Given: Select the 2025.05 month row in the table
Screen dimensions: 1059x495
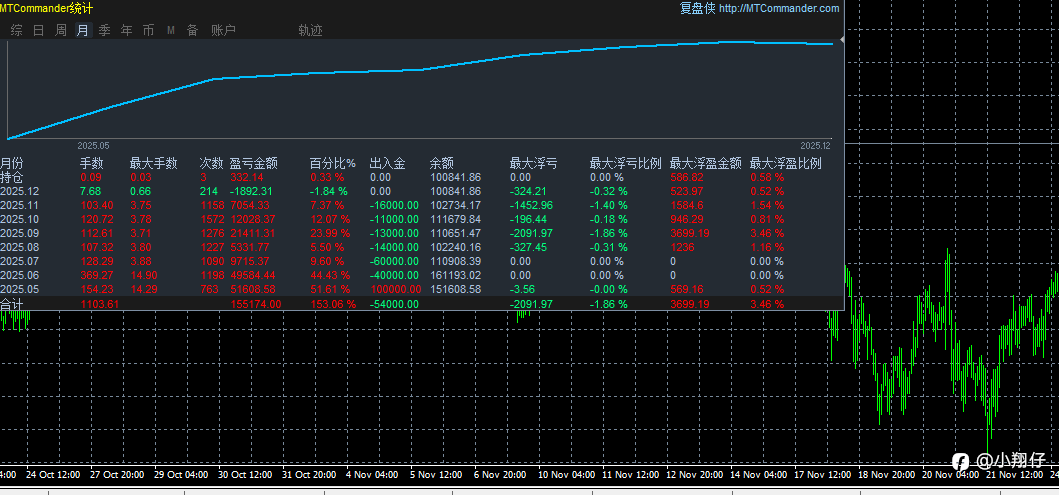Looking at the screenshot, I should [x=422, y=289].
